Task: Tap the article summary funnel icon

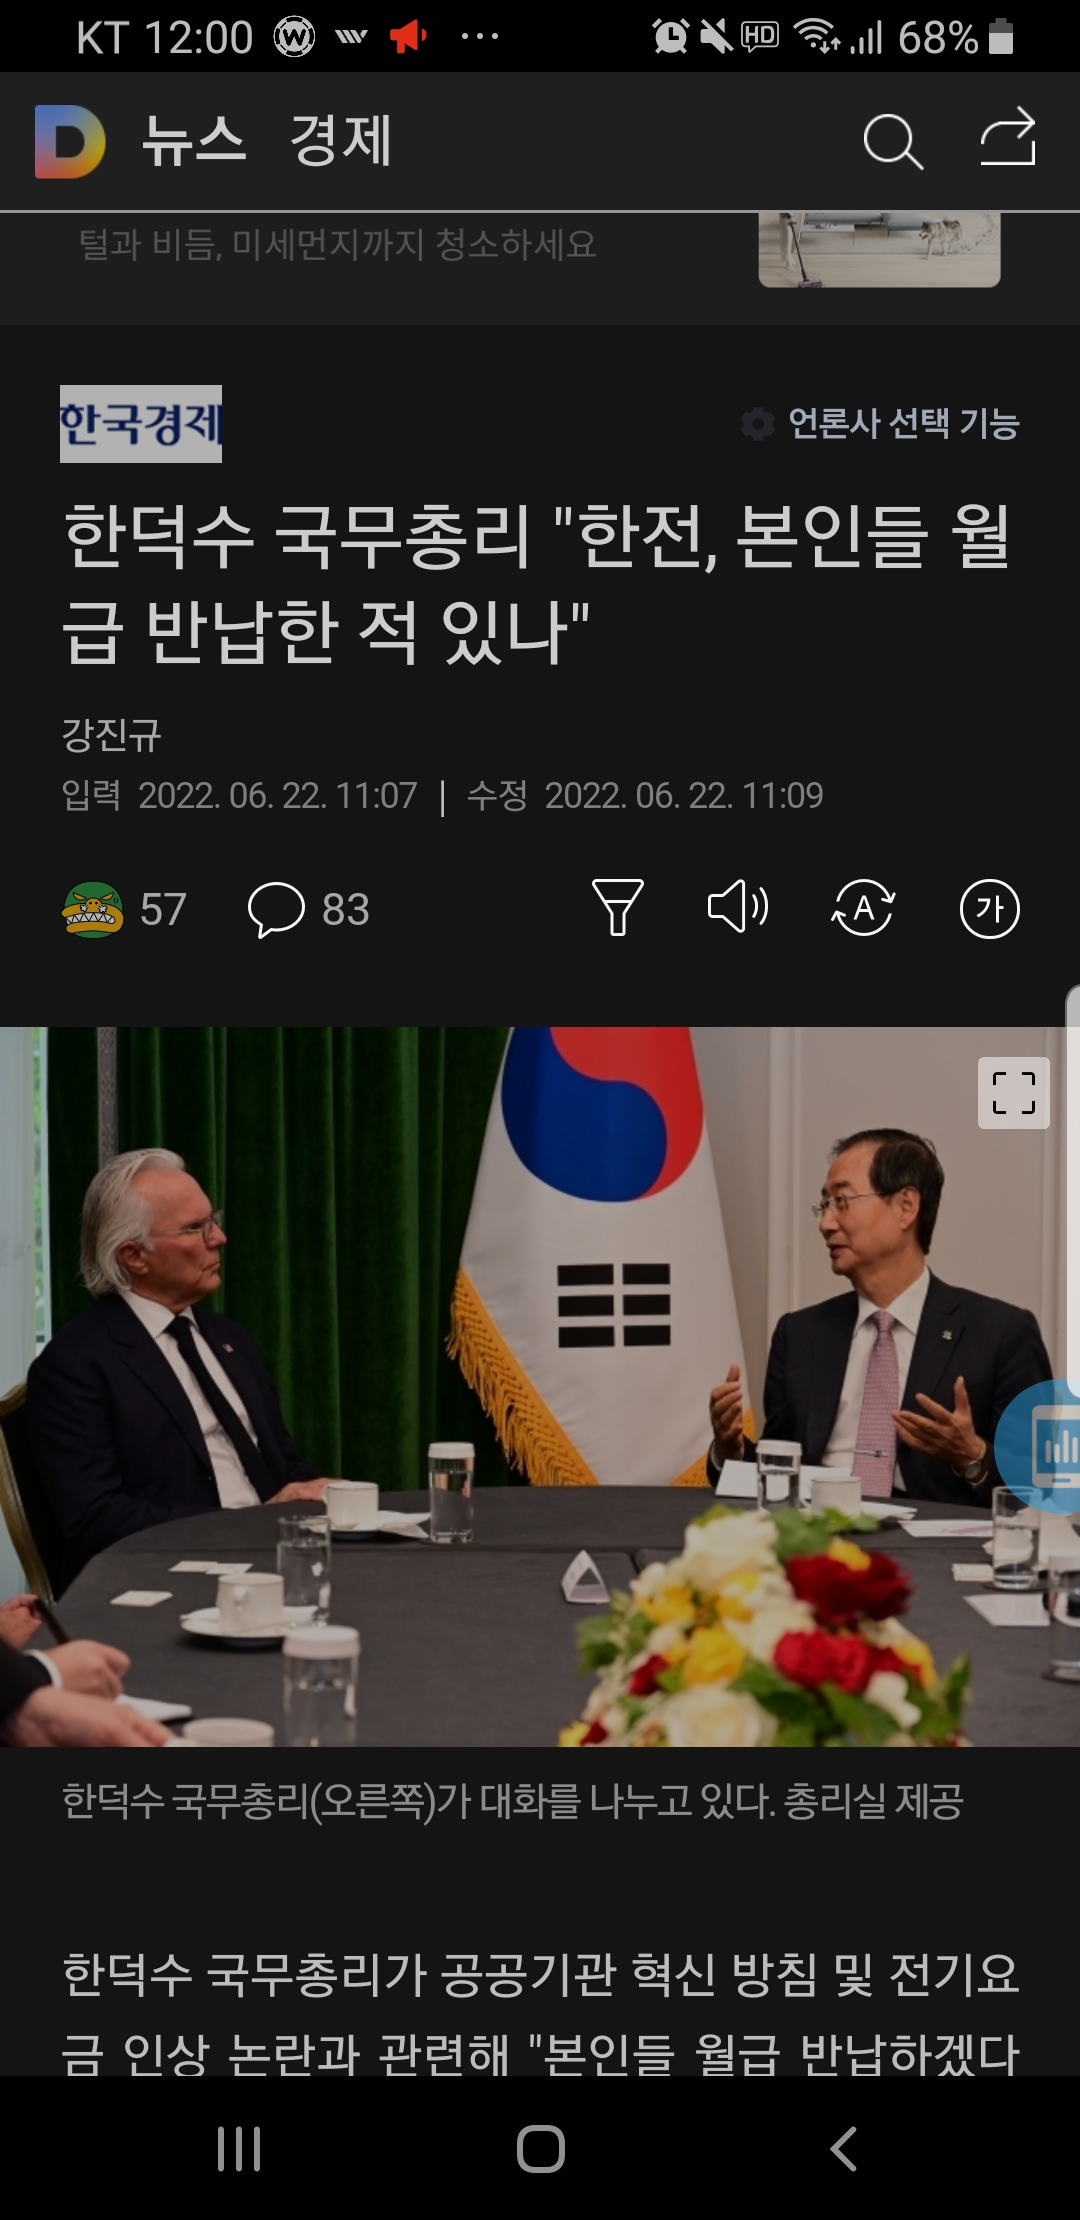Action: click(x=618, y=907)
